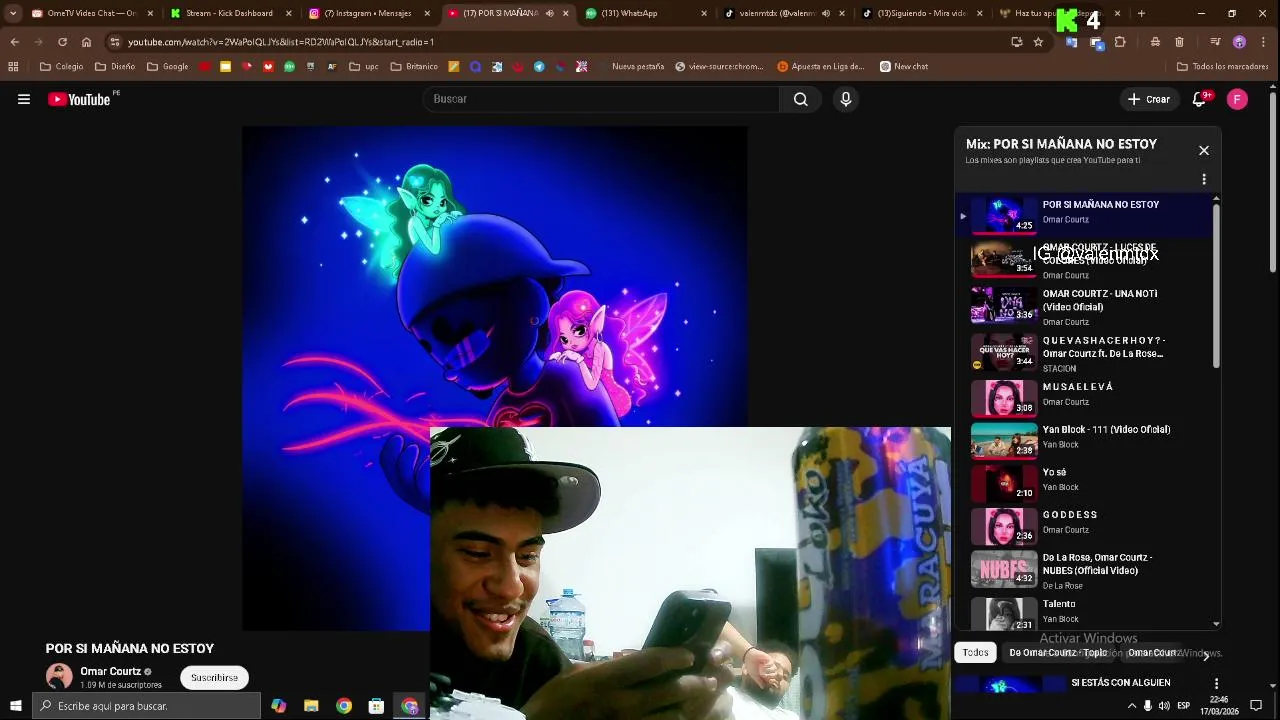Open Chrome apps grid in bookmarks bar
The width and height of the screenshot is (1280, 720).
[x=13, y=67]
